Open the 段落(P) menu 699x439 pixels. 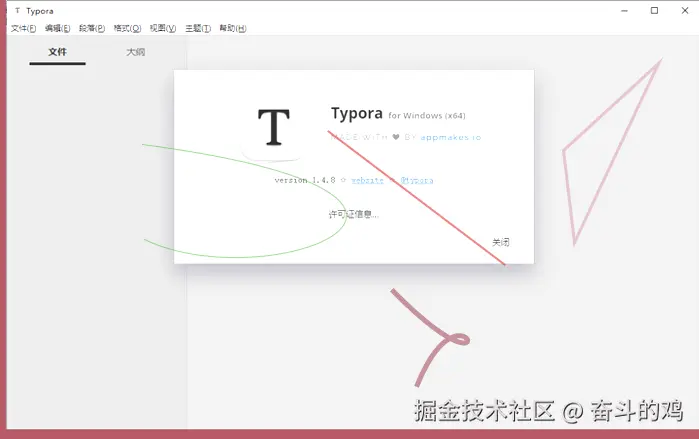click(x=92, y=29)
